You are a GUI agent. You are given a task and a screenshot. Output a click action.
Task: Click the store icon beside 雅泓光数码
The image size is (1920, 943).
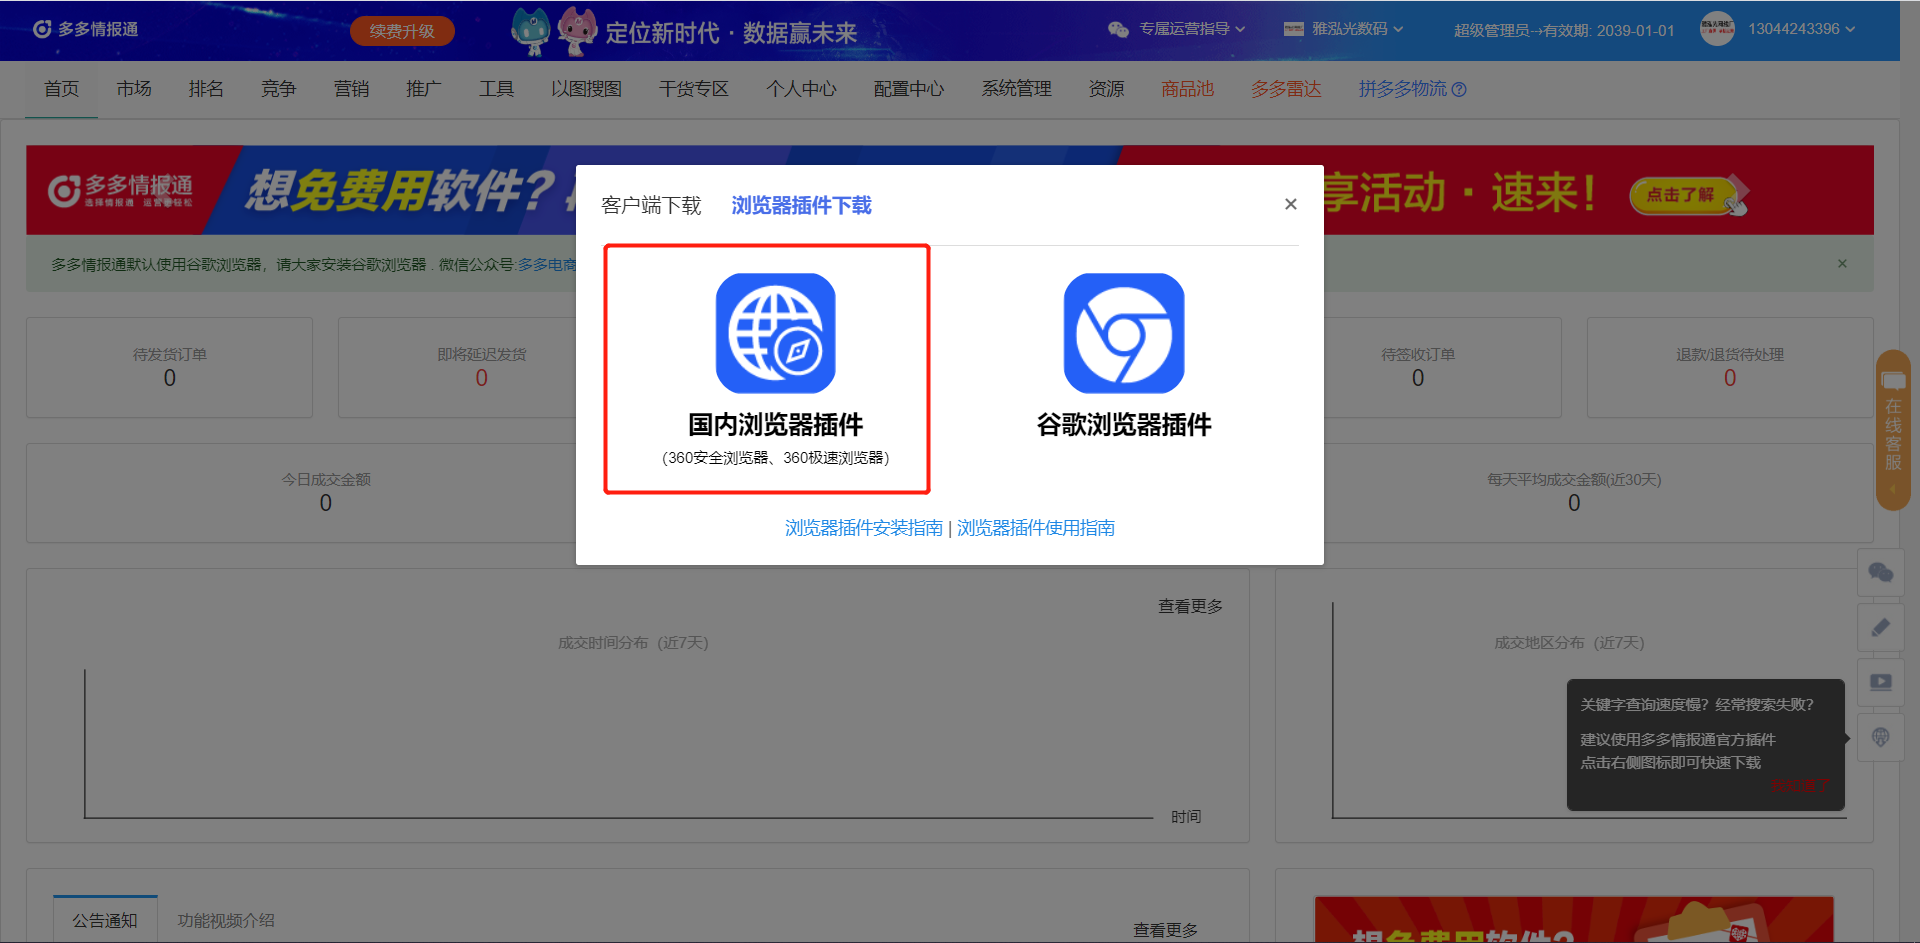point(1294,29)
